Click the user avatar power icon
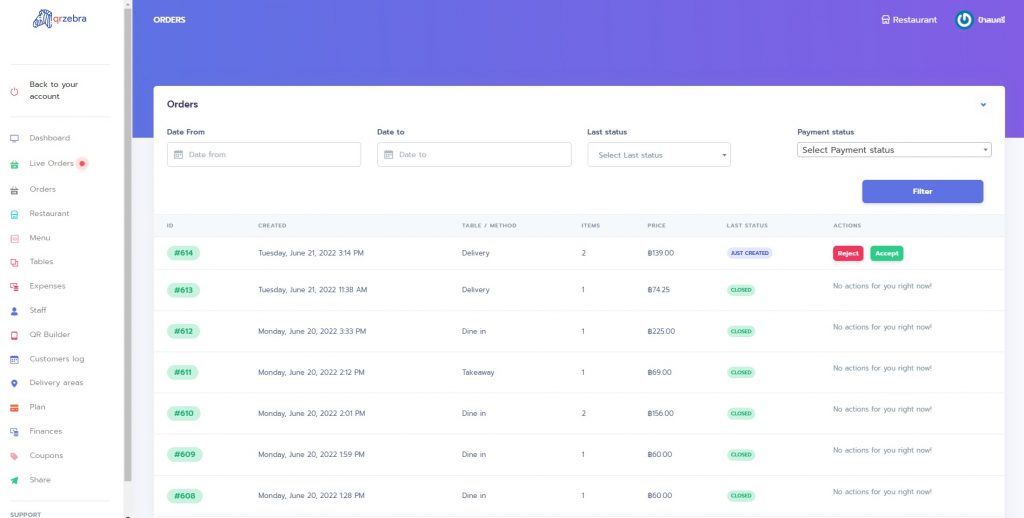This screenshot has height=518, width=1024. (964, 20)
